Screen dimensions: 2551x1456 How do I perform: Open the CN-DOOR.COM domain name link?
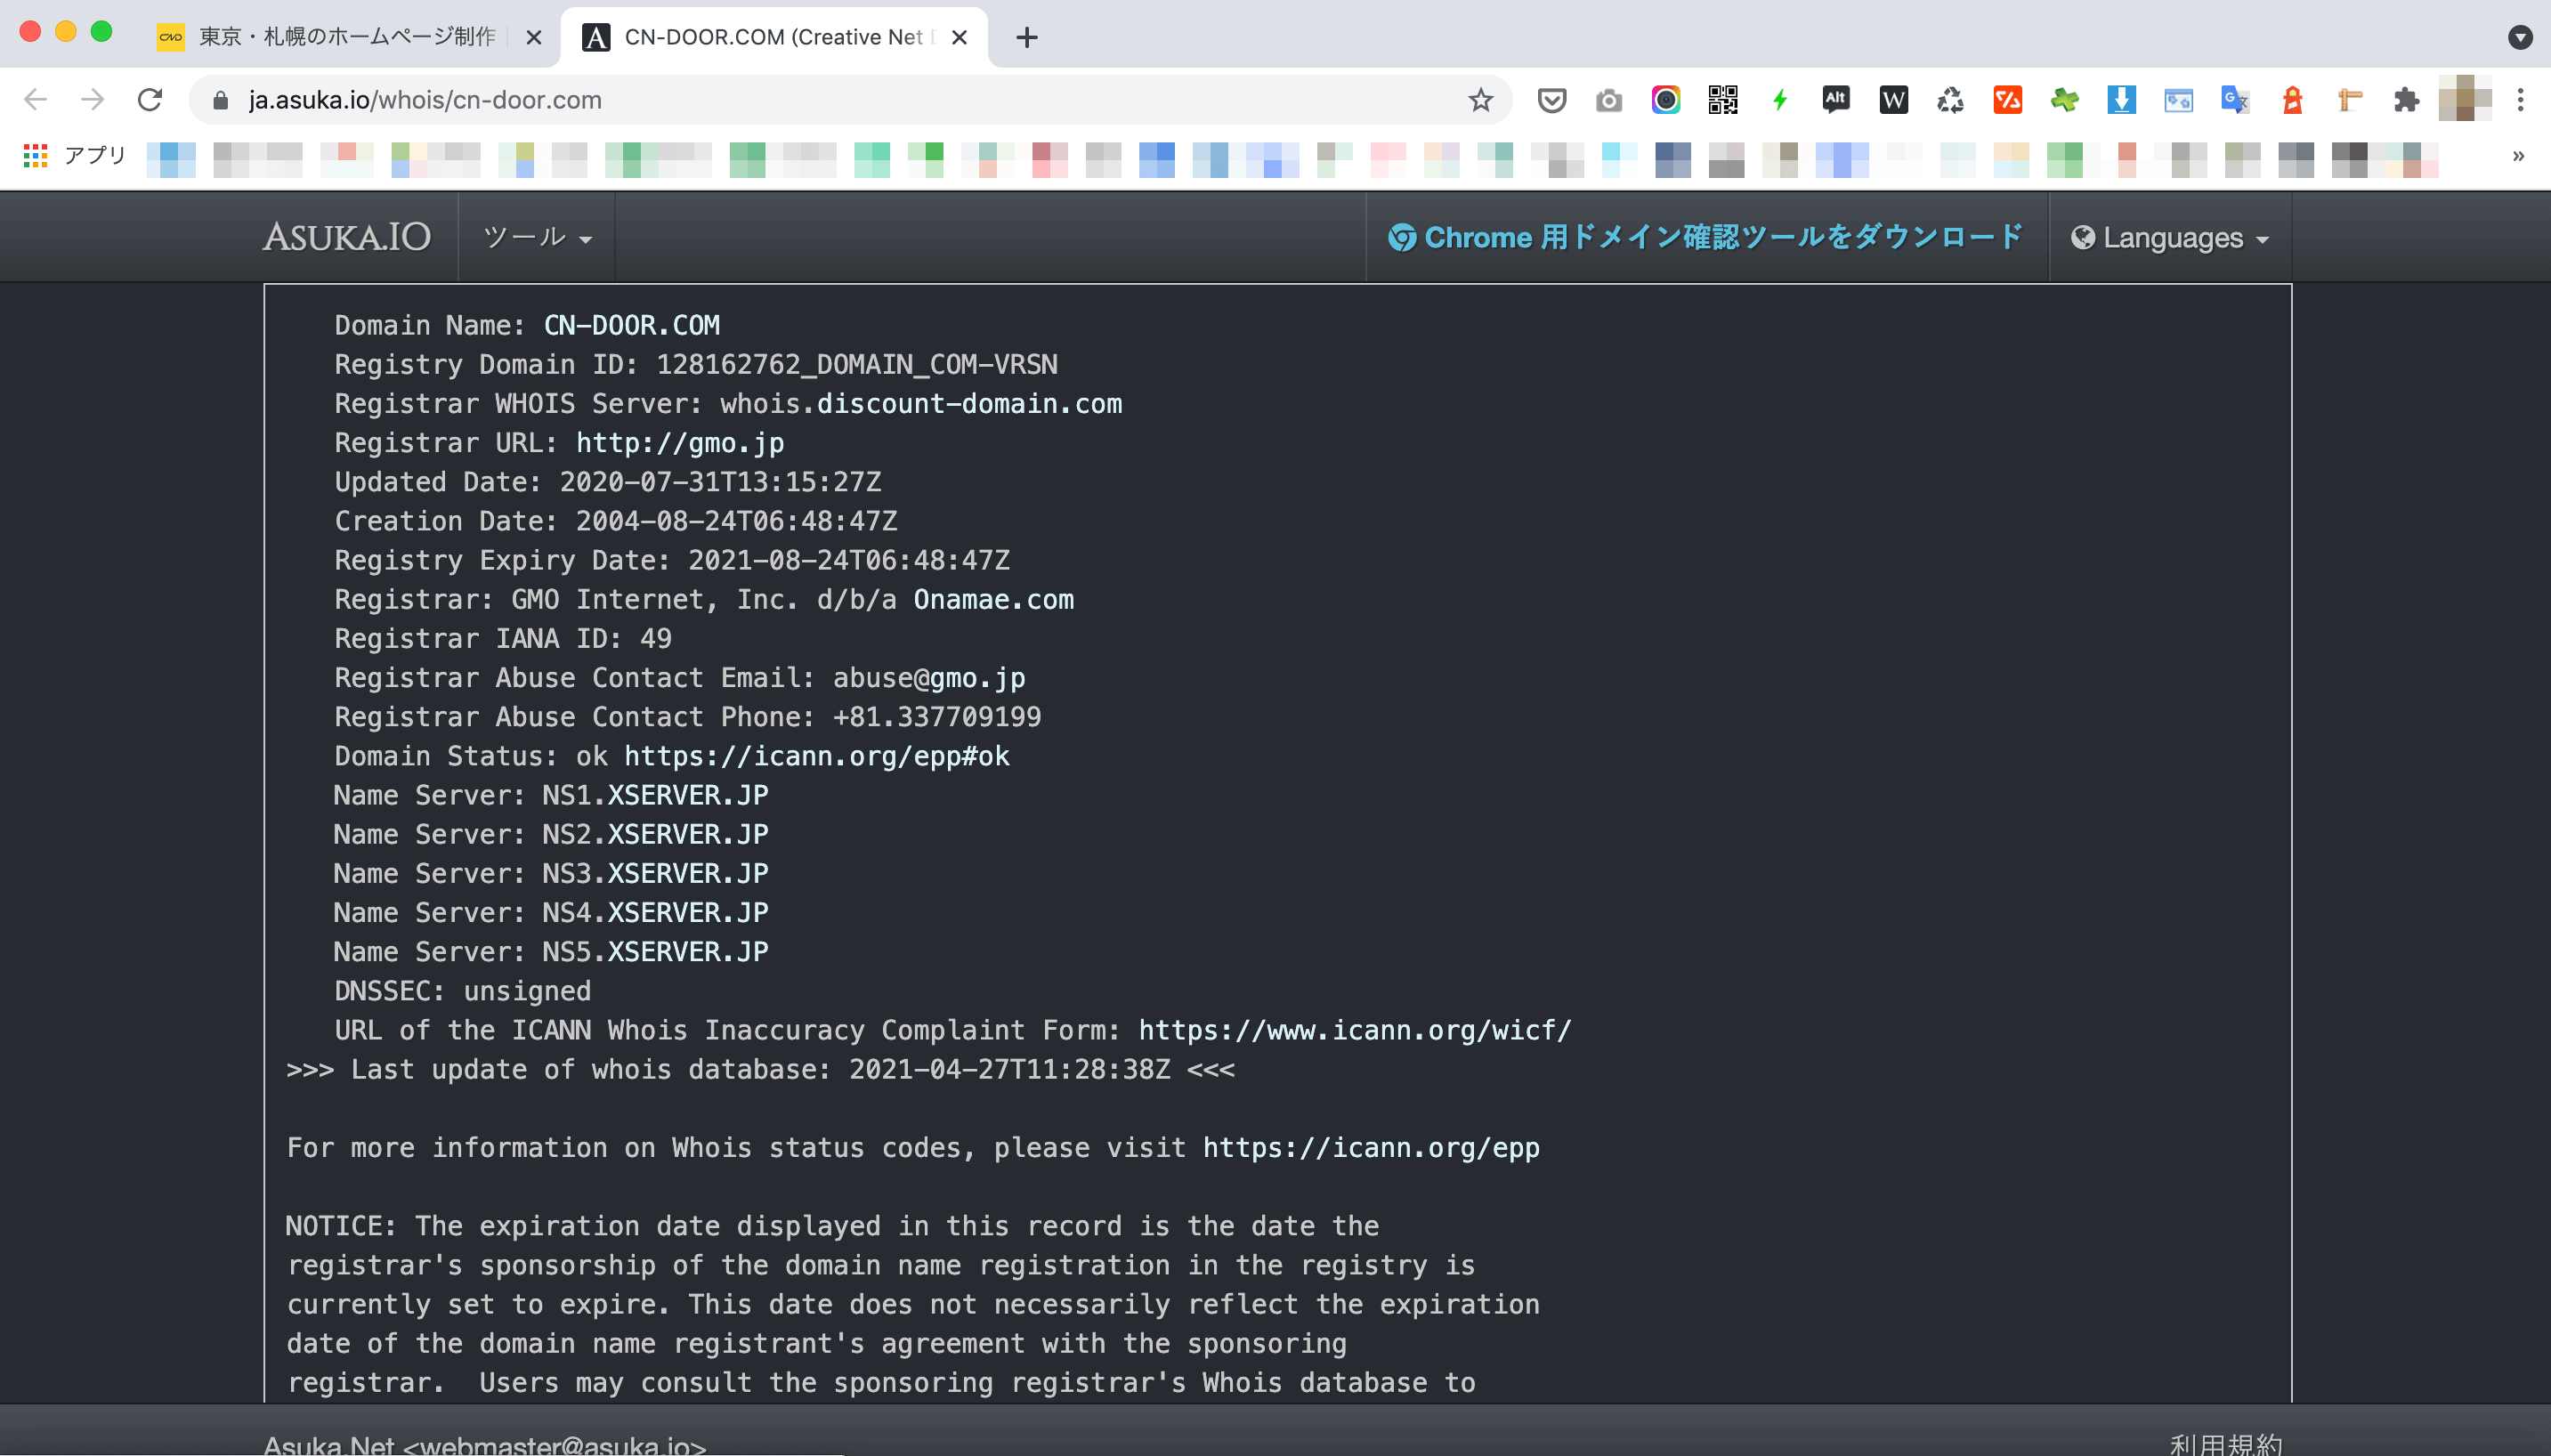tap(631, 326)
